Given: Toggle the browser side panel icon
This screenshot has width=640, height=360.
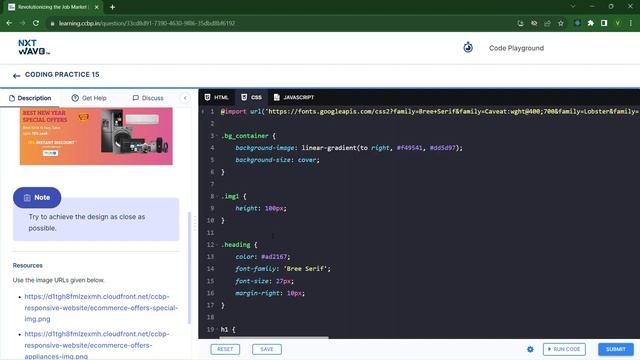Looking at the screenshot, I should pyautogui.click(x=604, y=23).
